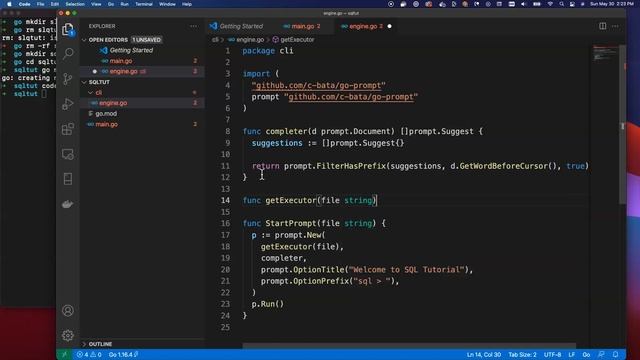Open the View menu
Screen dimensions: 640x360
96,4
